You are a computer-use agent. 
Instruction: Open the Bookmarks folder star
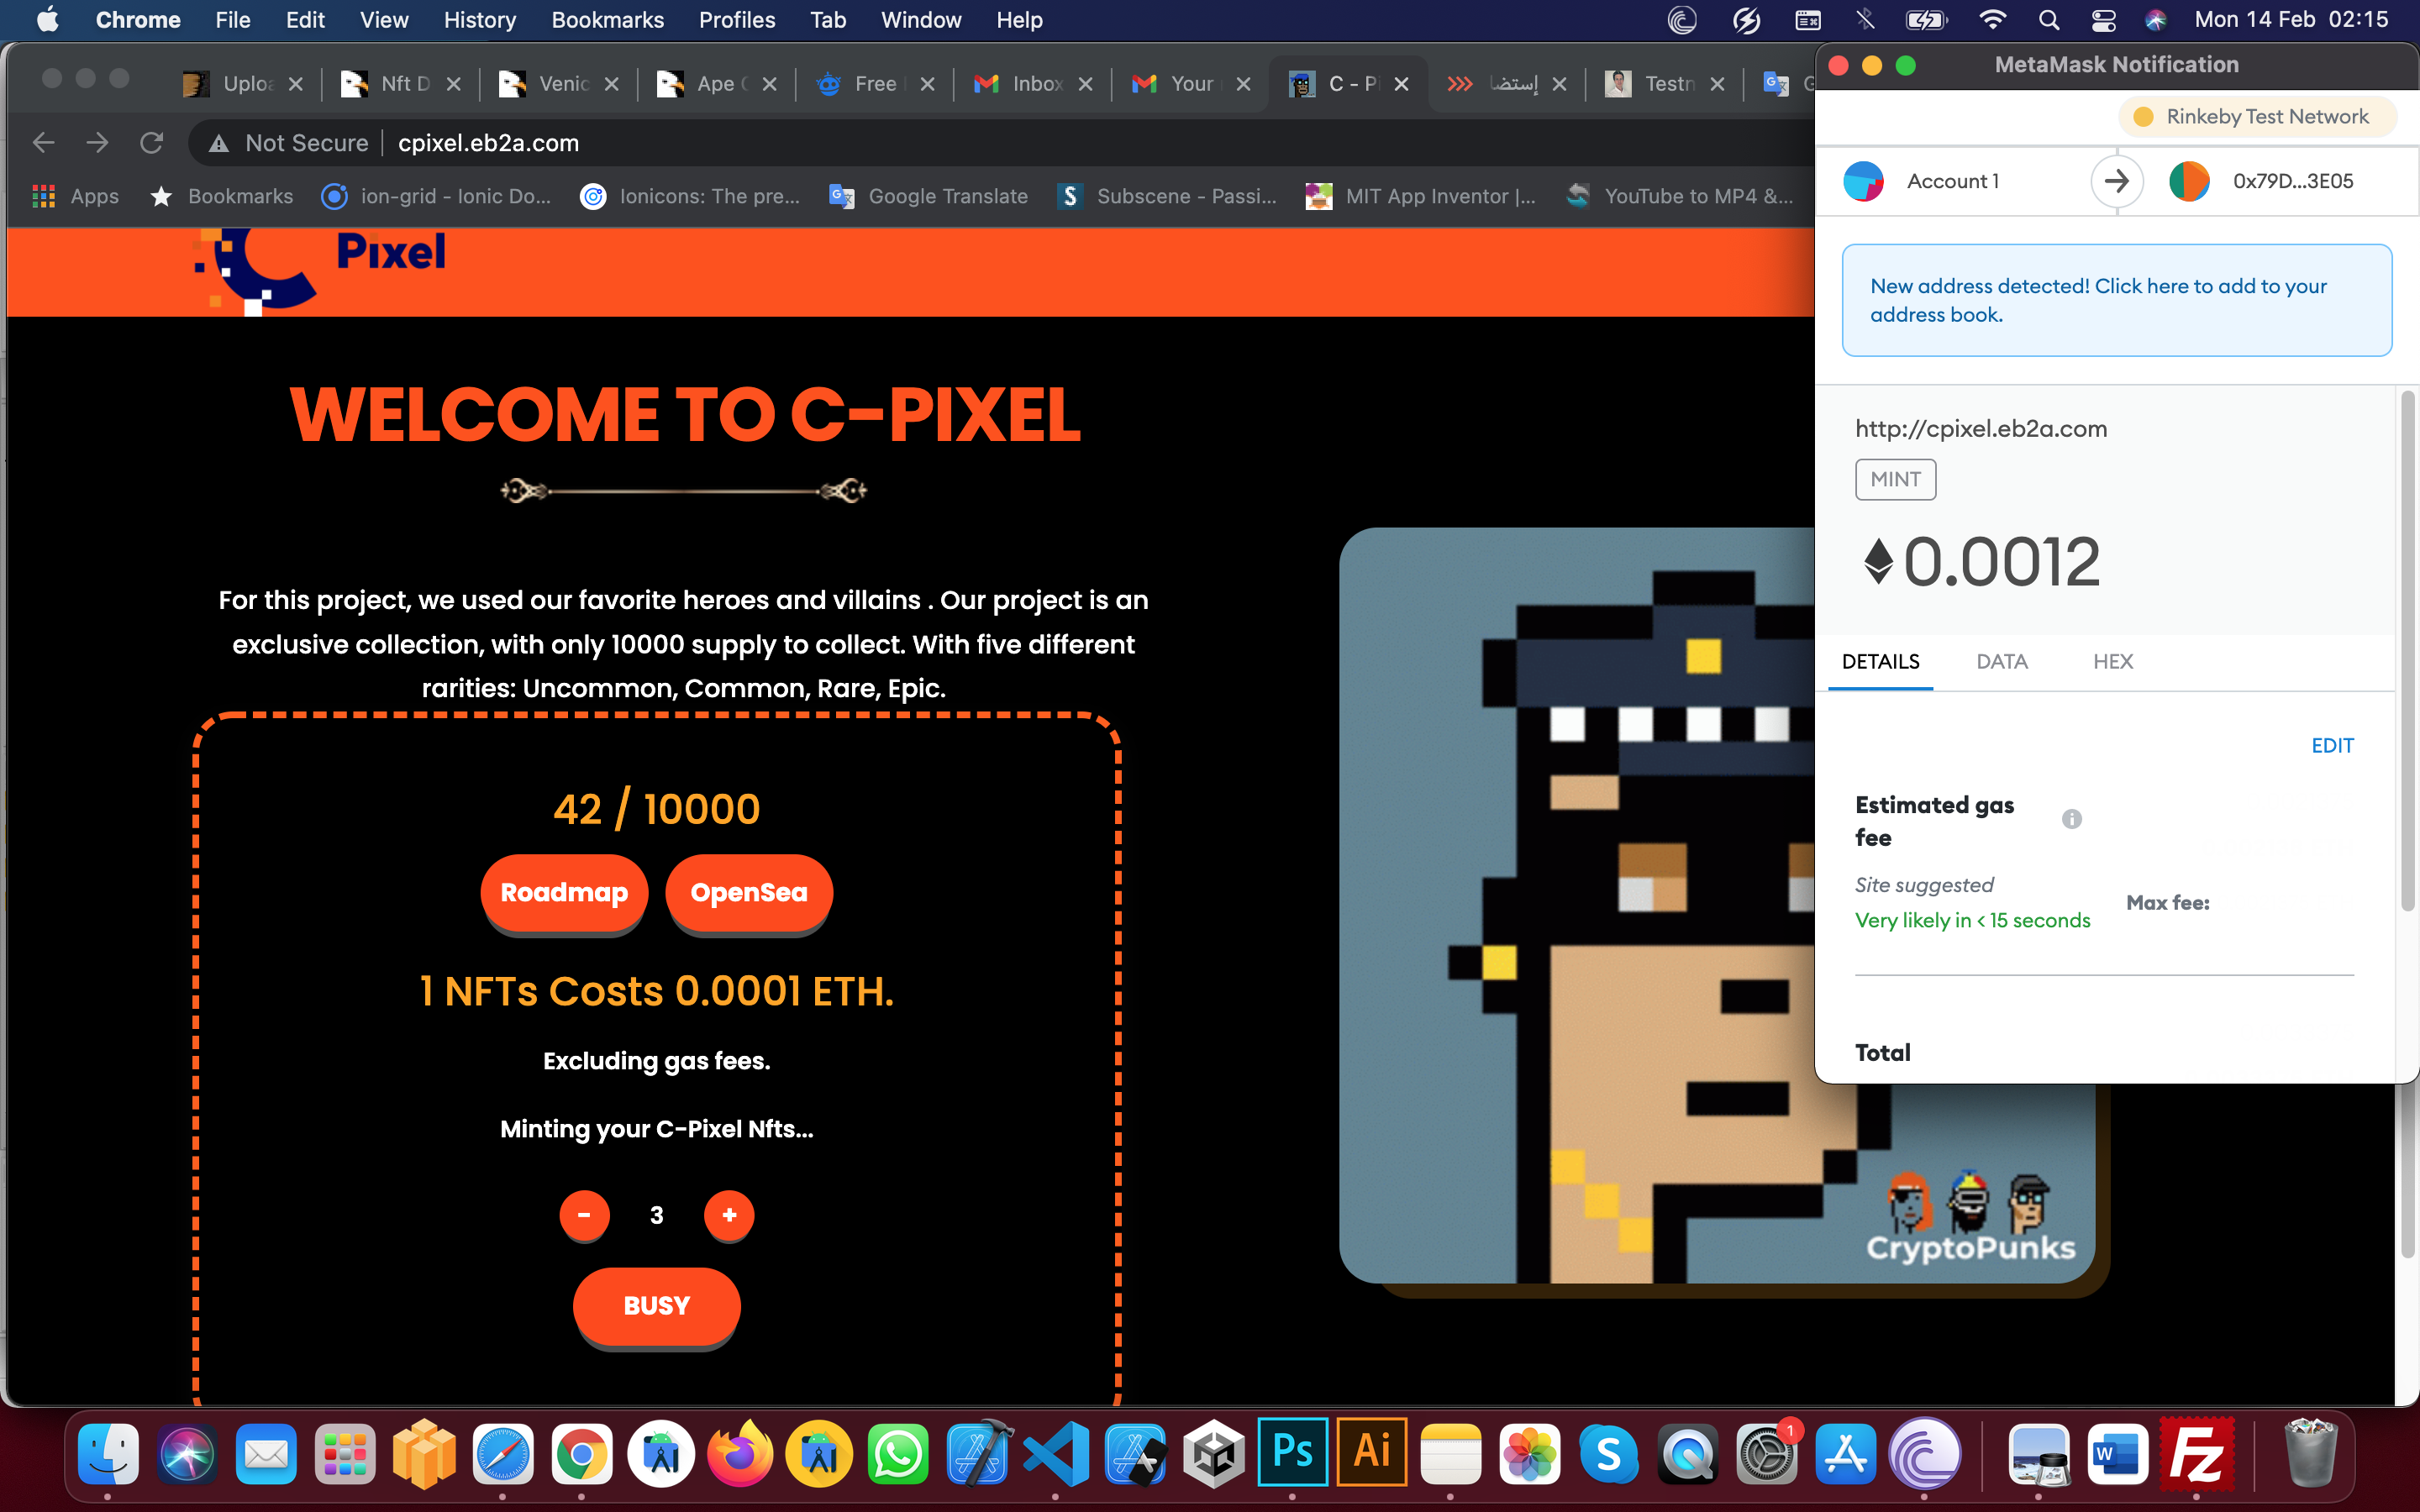(x=221, y=196)
